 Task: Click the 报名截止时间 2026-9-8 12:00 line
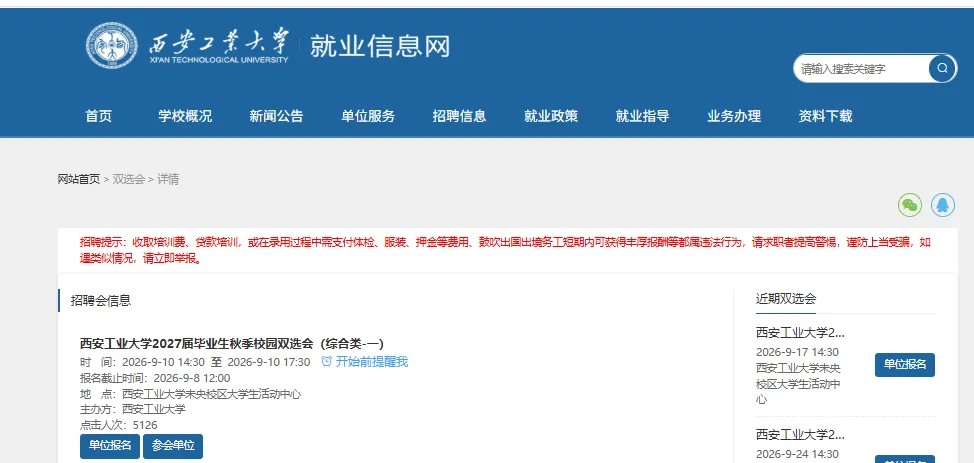tap(155, 378)
